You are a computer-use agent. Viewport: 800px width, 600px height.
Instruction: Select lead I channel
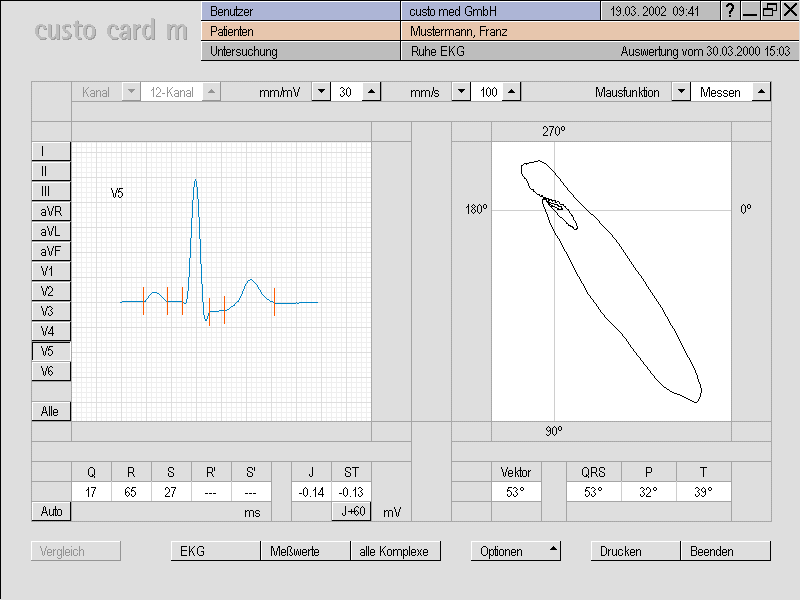pos(51,151)
